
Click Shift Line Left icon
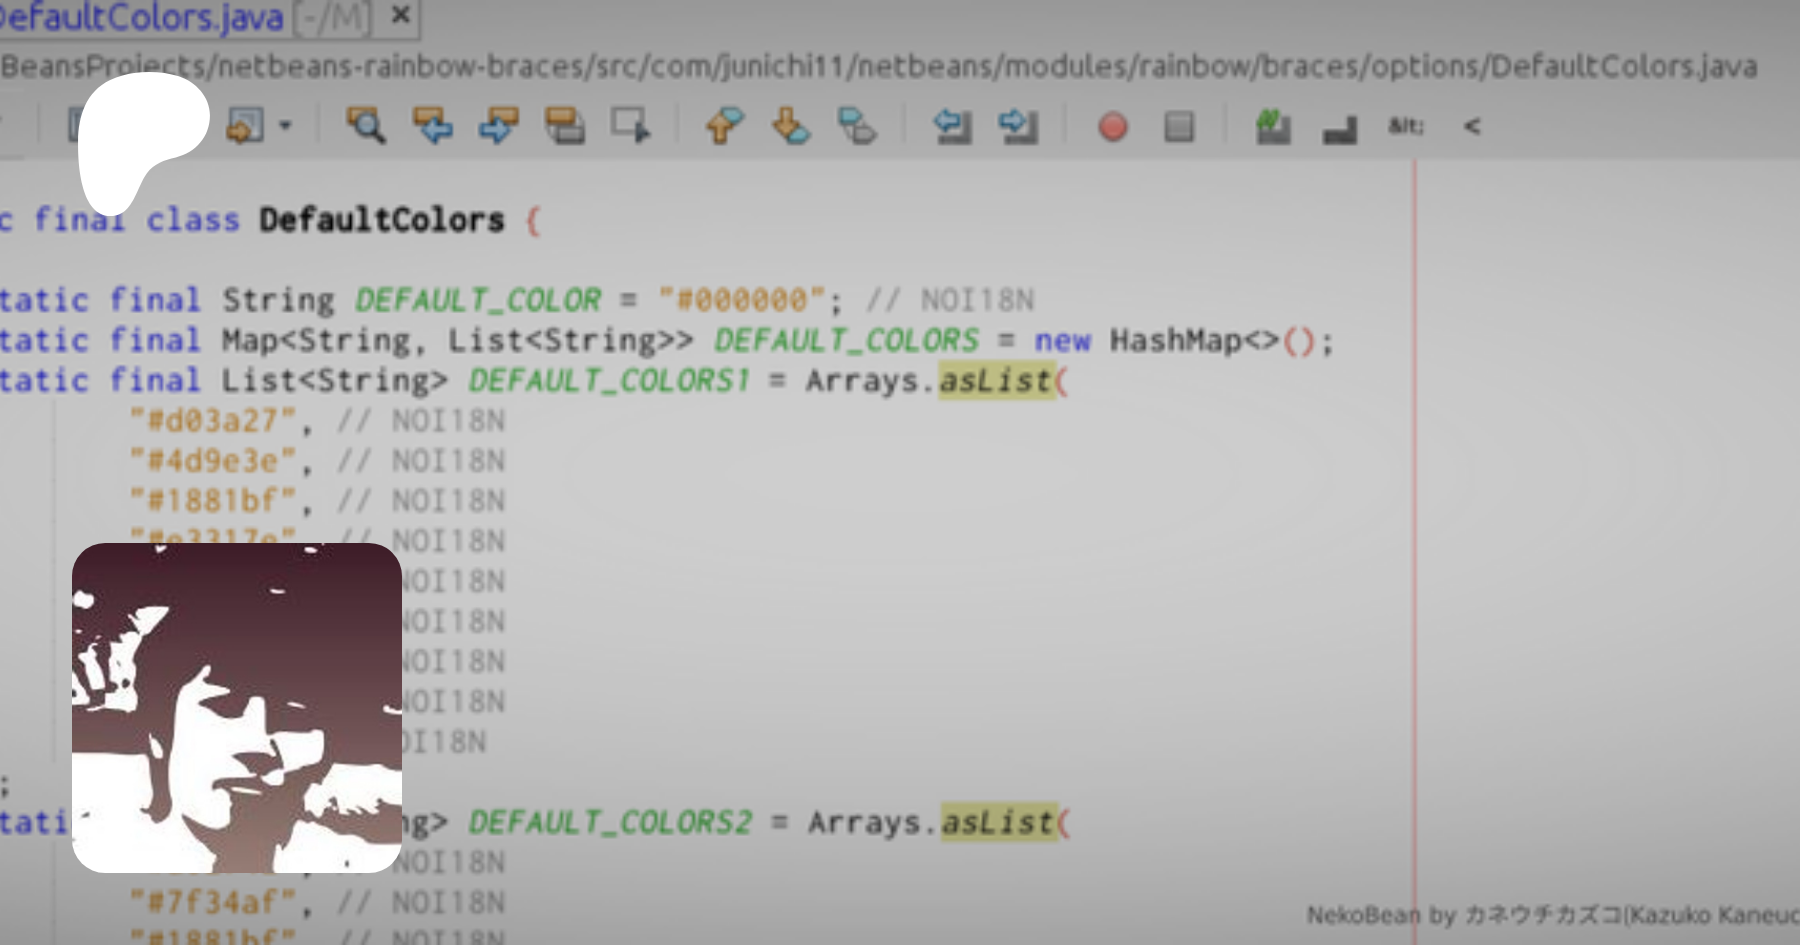(952, 126)
